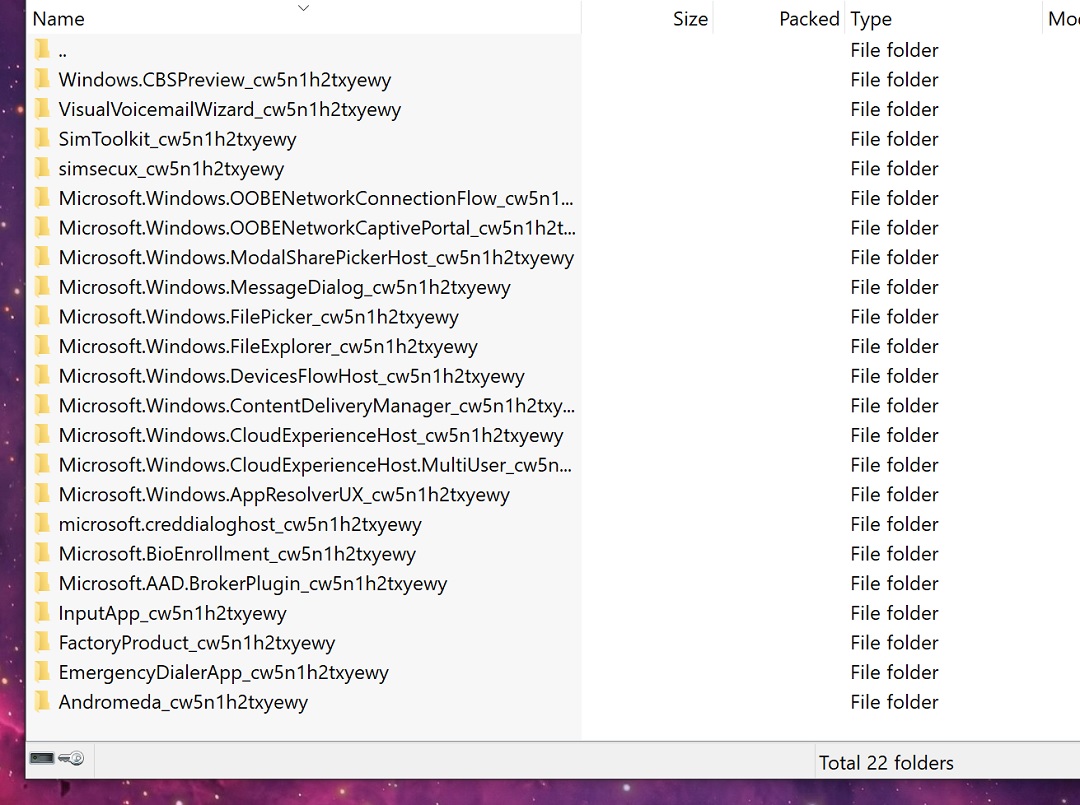Viewport: 1080px width, 805px height.
Task: Select Microsoft.AAD.BrokerPlugin folder name
Action: pos(253,584)
